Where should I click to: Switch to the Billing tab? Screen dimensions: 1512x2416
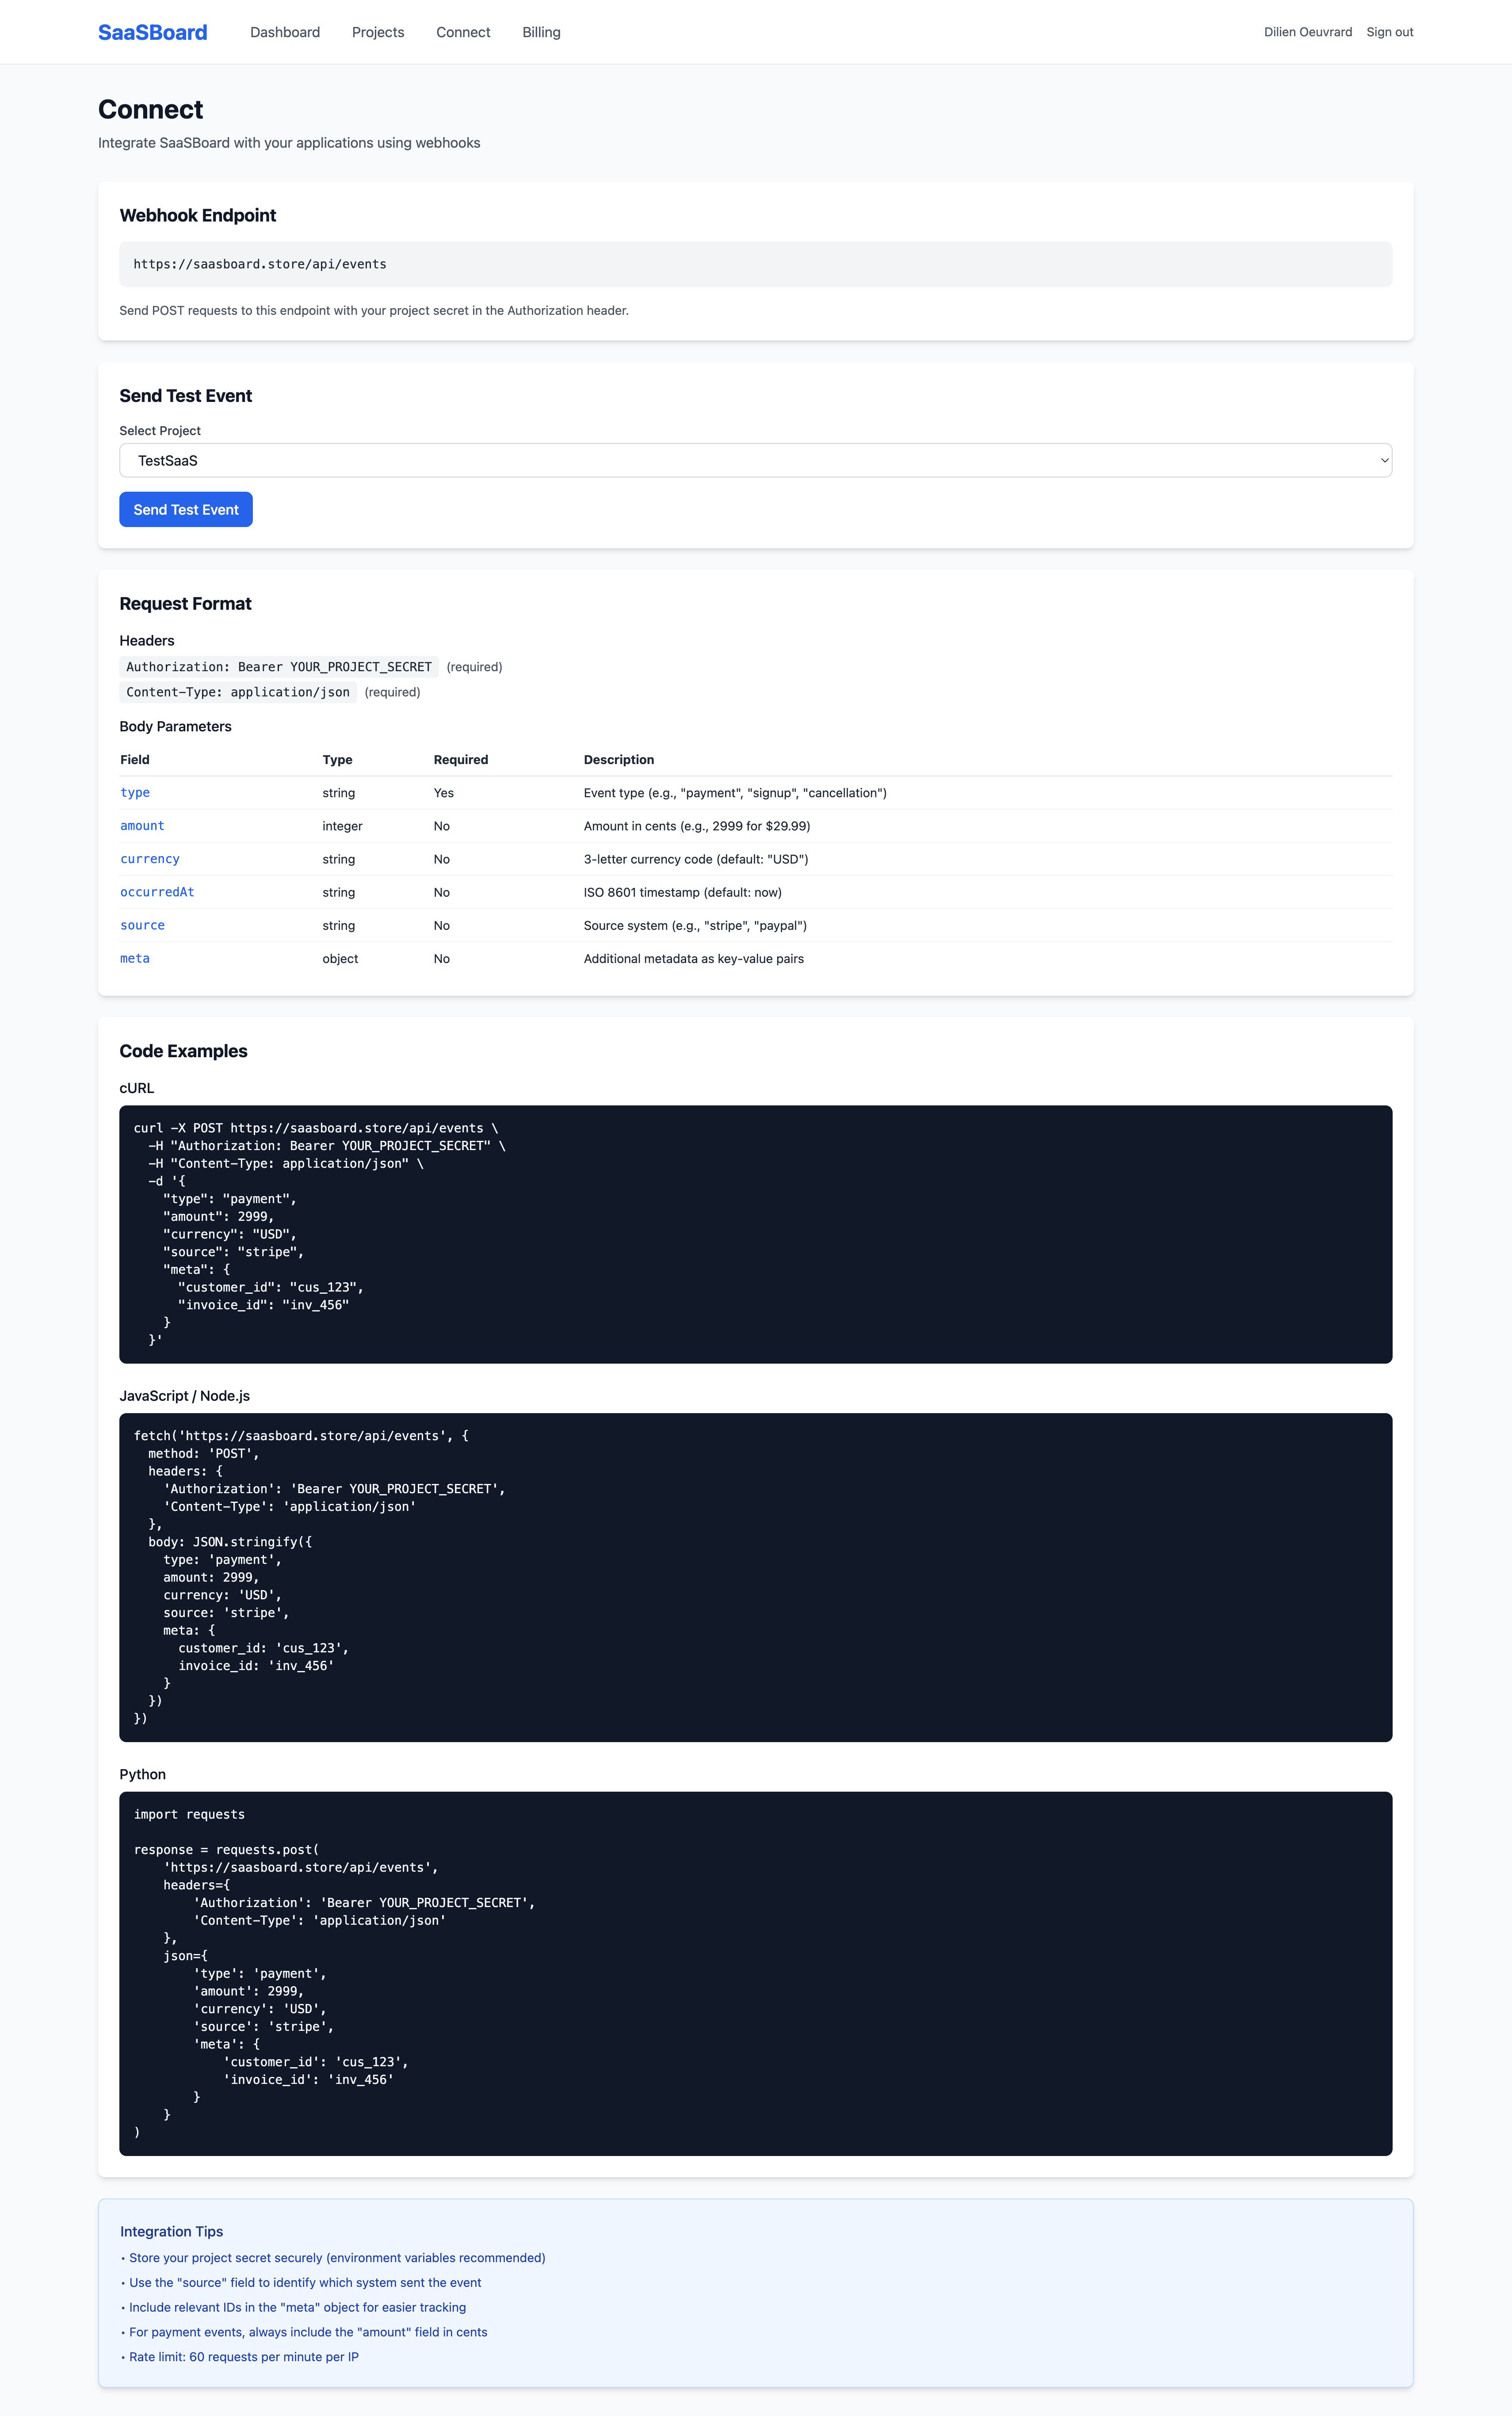click(541, 31)
